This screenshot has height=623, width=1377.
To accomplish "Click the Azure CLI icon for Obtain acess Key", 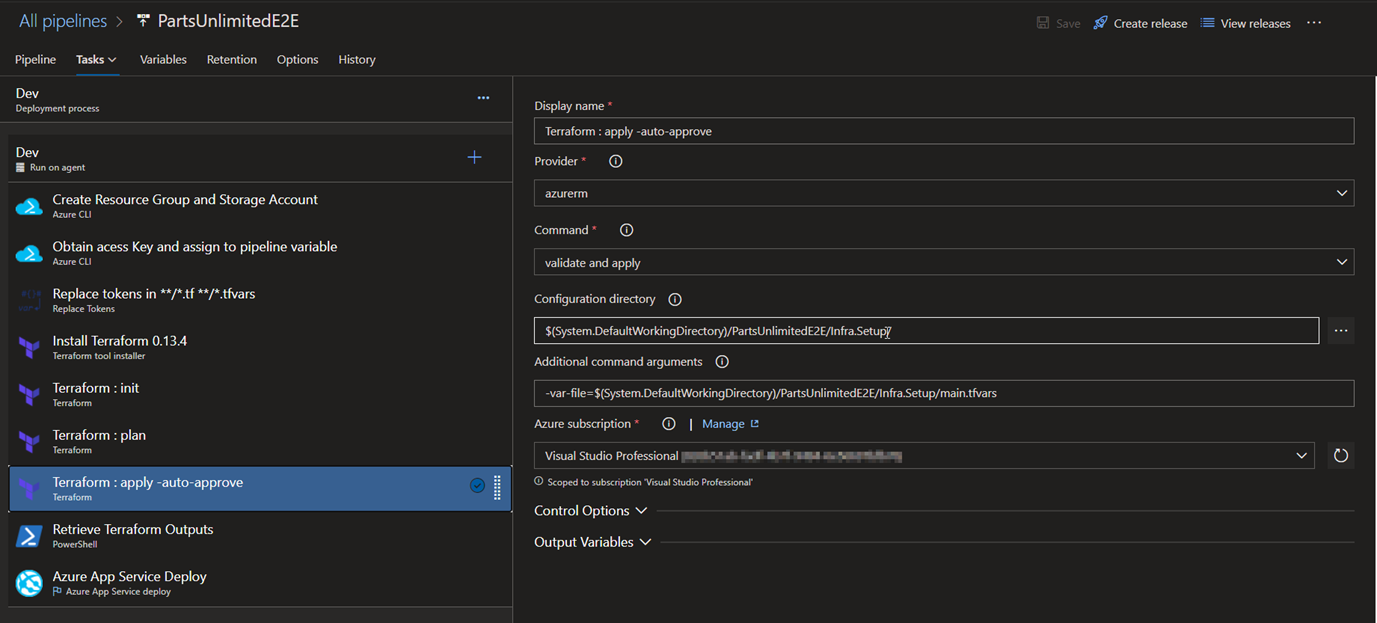I will [29, 254].
